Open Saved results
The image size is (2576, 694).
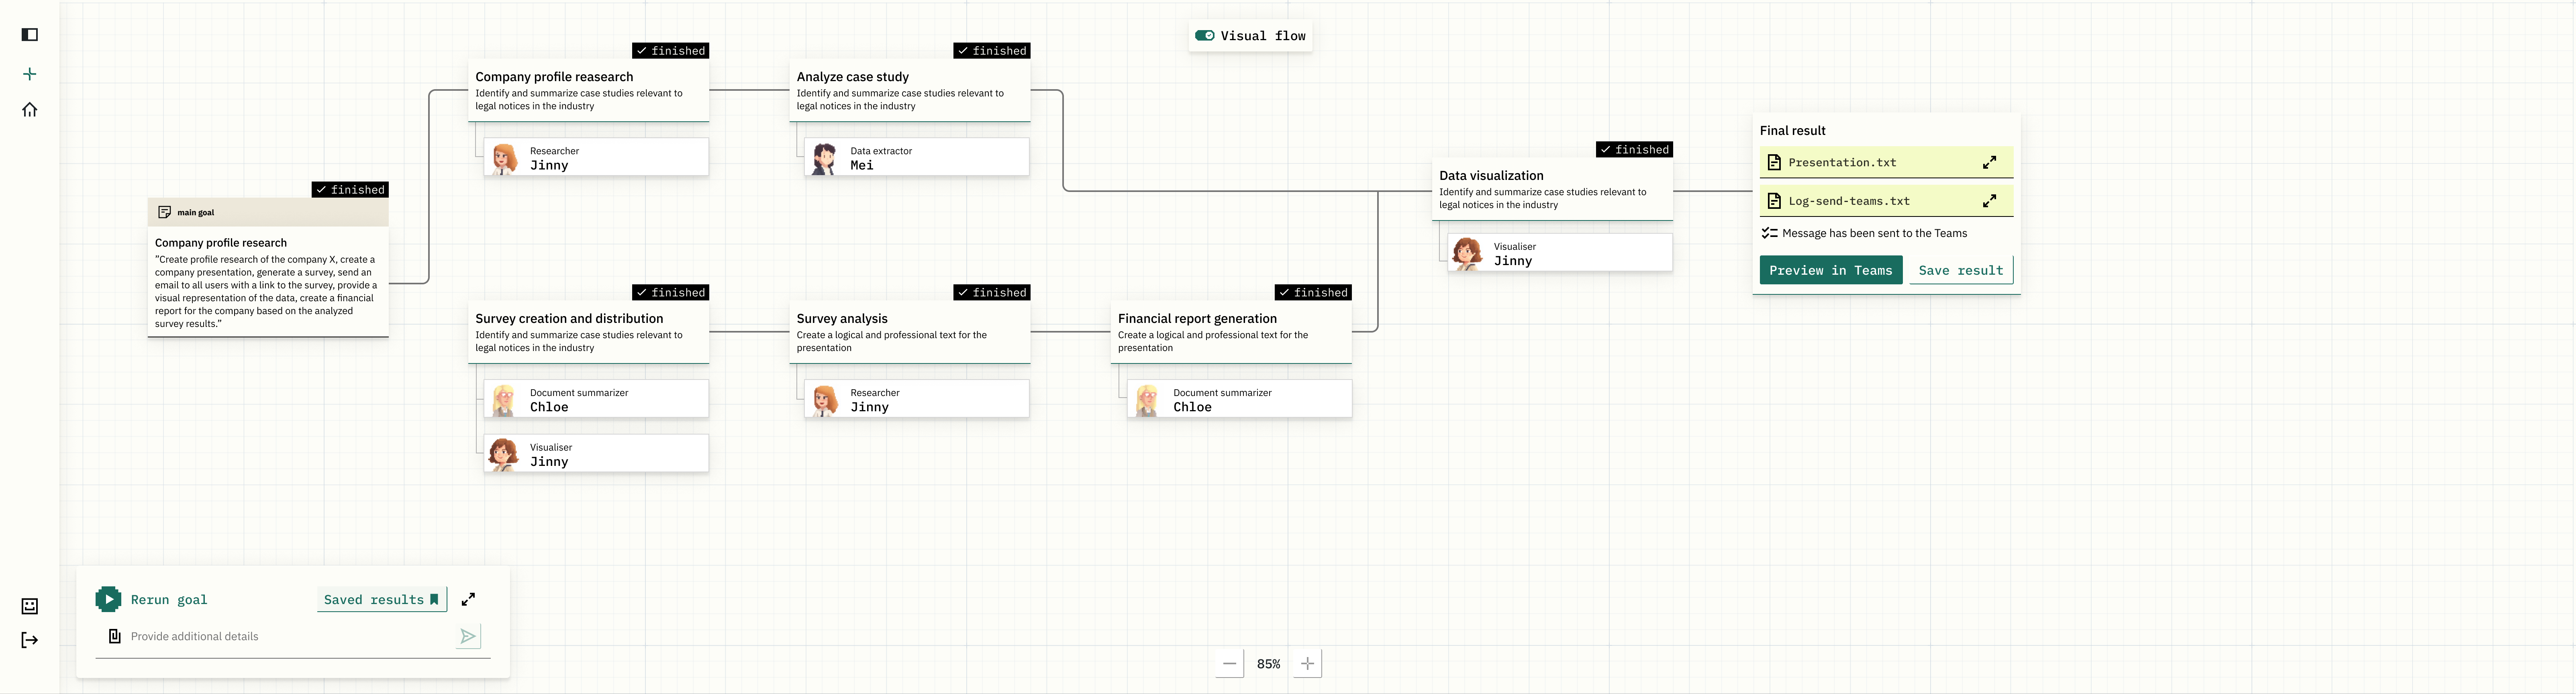[382, 599]
